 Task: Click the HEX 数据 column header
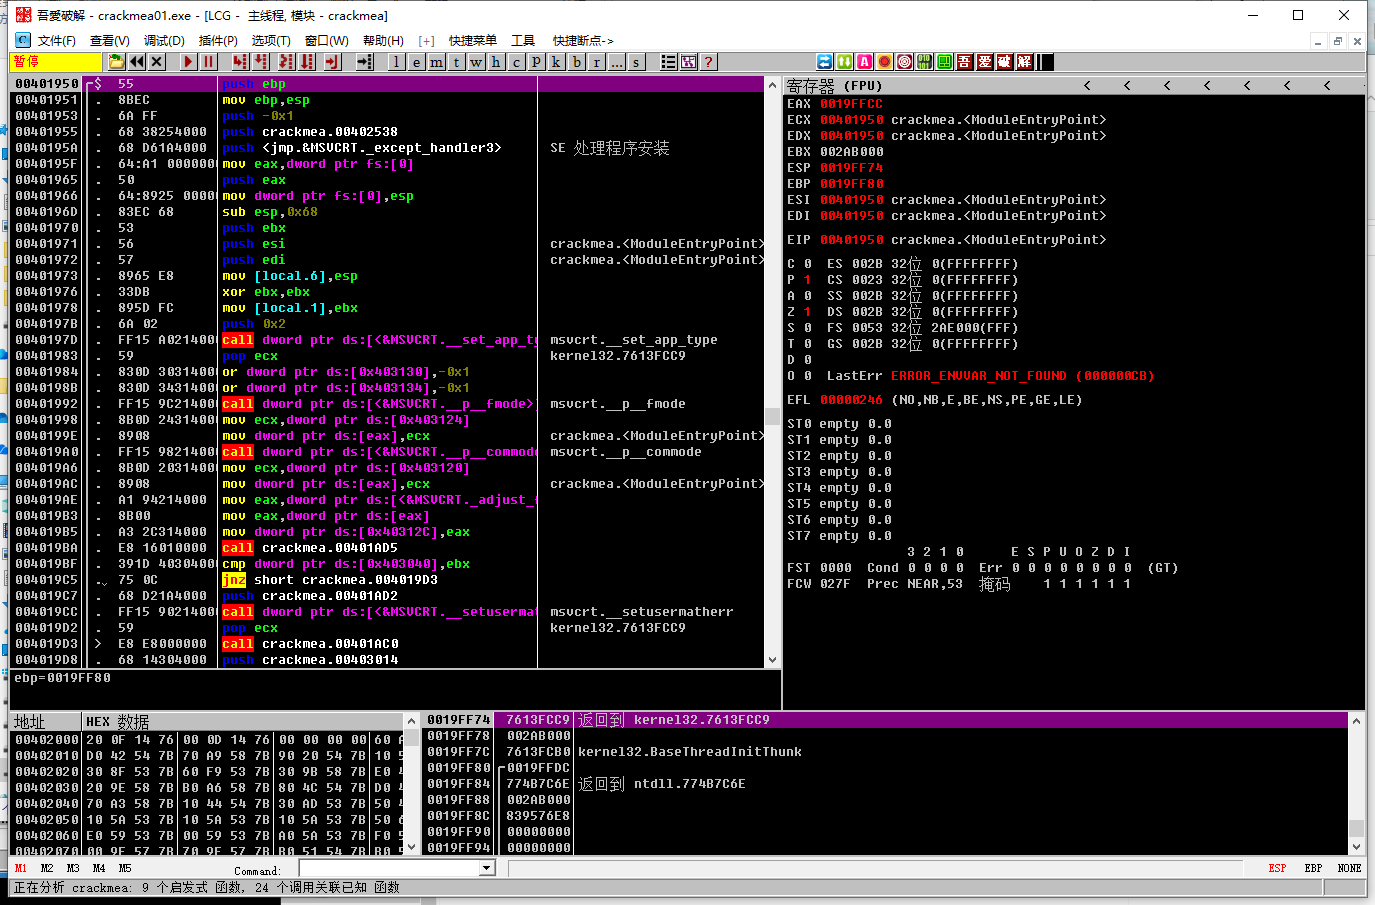[x=117, y=722]
